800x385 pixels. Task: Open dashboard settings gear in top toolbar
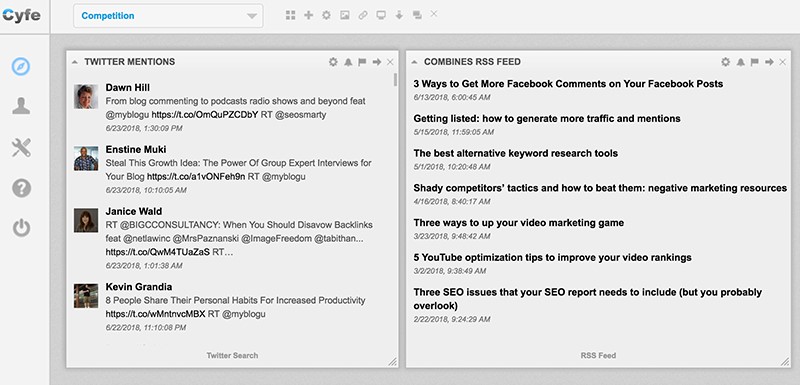pyautogui.click(x=327, y=15)
